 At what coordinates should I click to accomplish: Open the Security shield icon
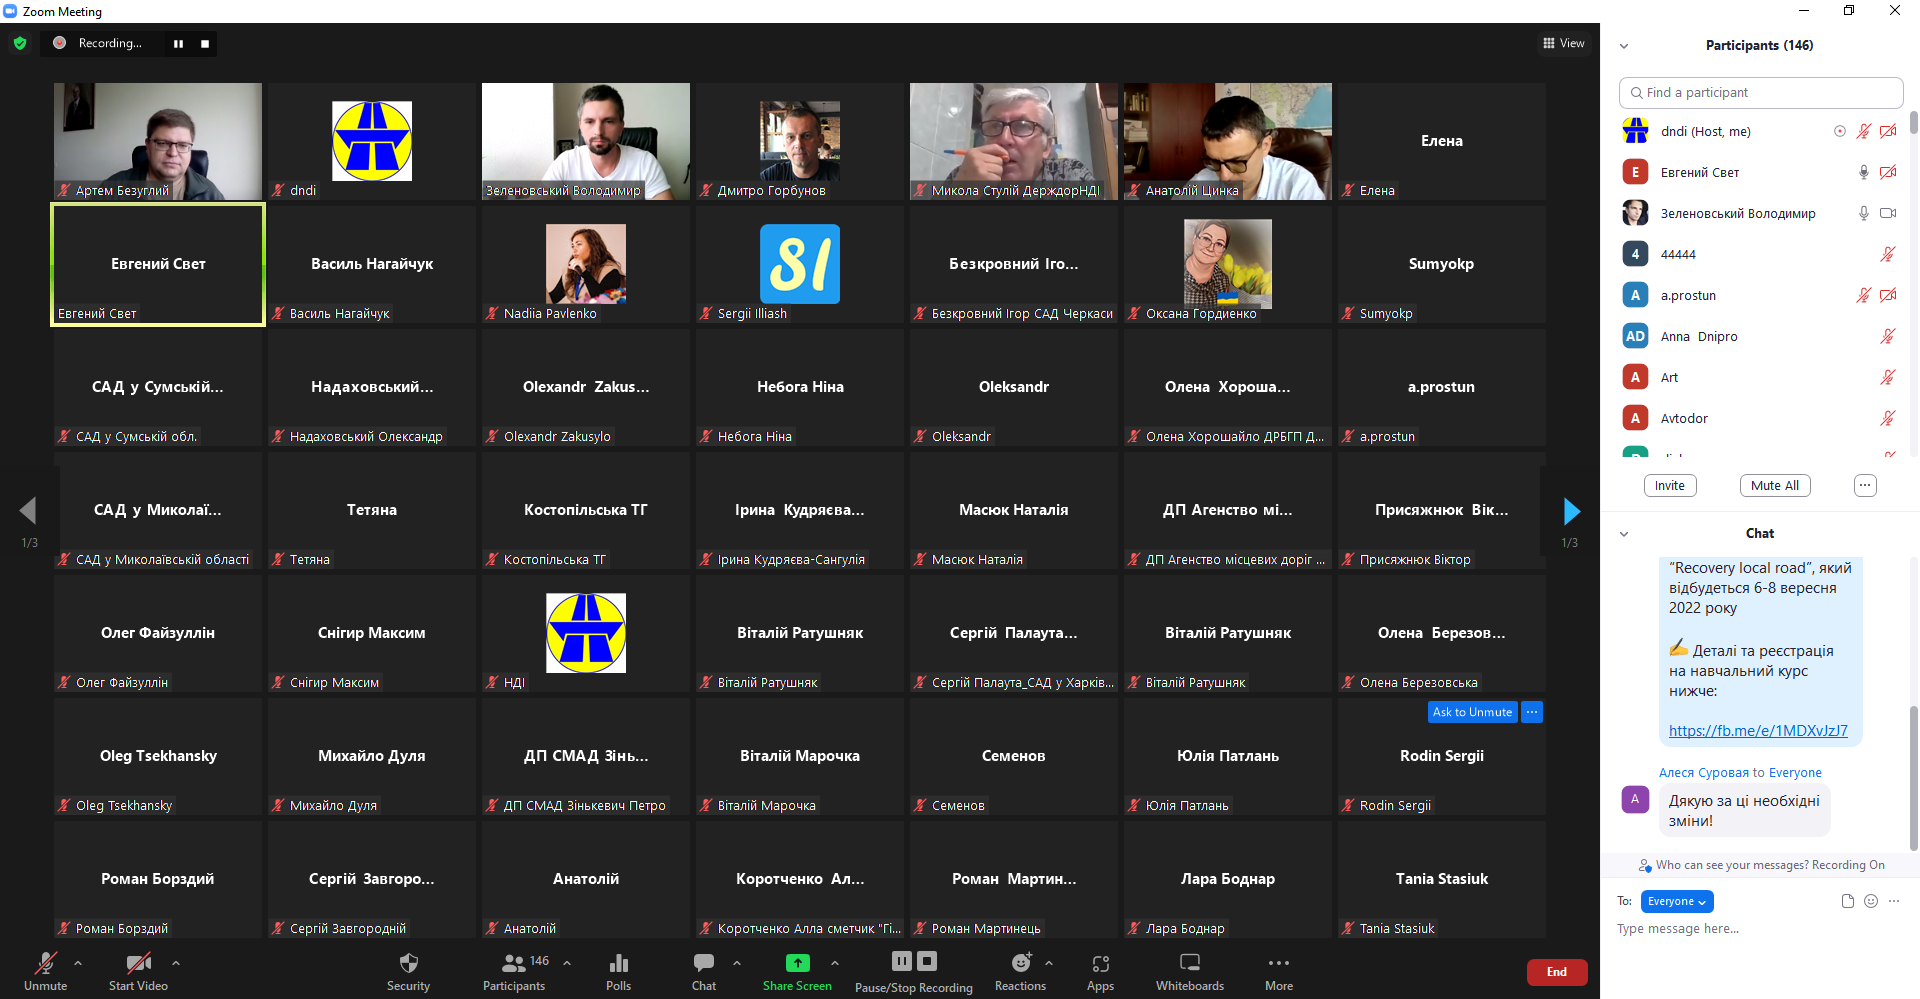click(x=408, y=963)
